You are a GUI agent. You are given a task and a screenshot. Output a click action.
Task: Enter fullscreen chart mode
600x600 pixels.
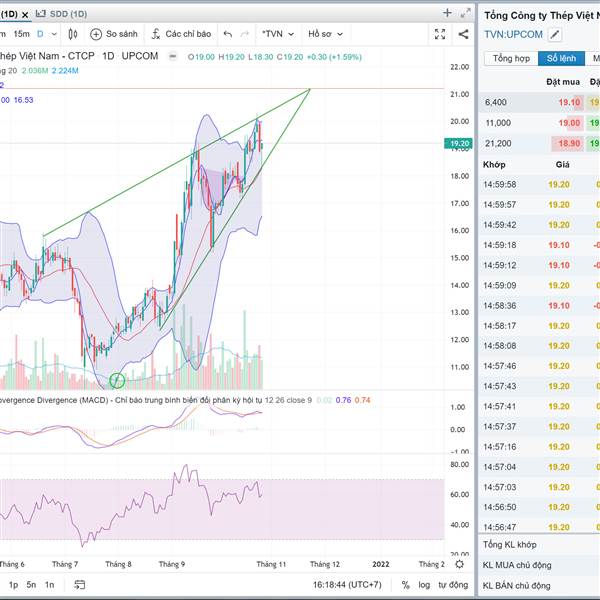tap(440, 34)
